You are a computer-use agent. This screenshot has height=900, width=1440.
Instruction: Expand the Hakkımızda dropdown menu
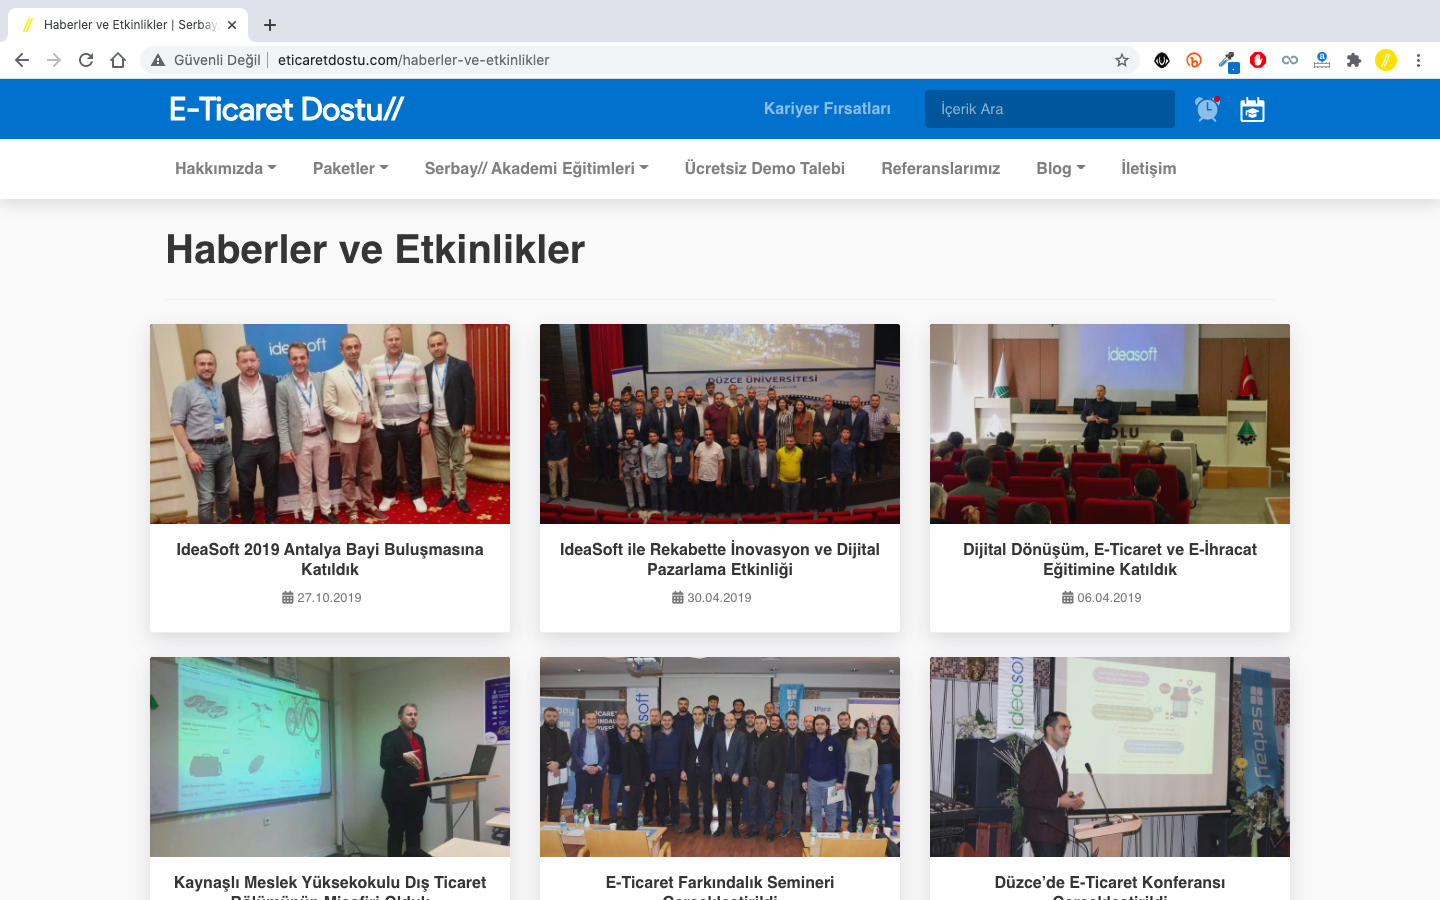tap(226, 168)
